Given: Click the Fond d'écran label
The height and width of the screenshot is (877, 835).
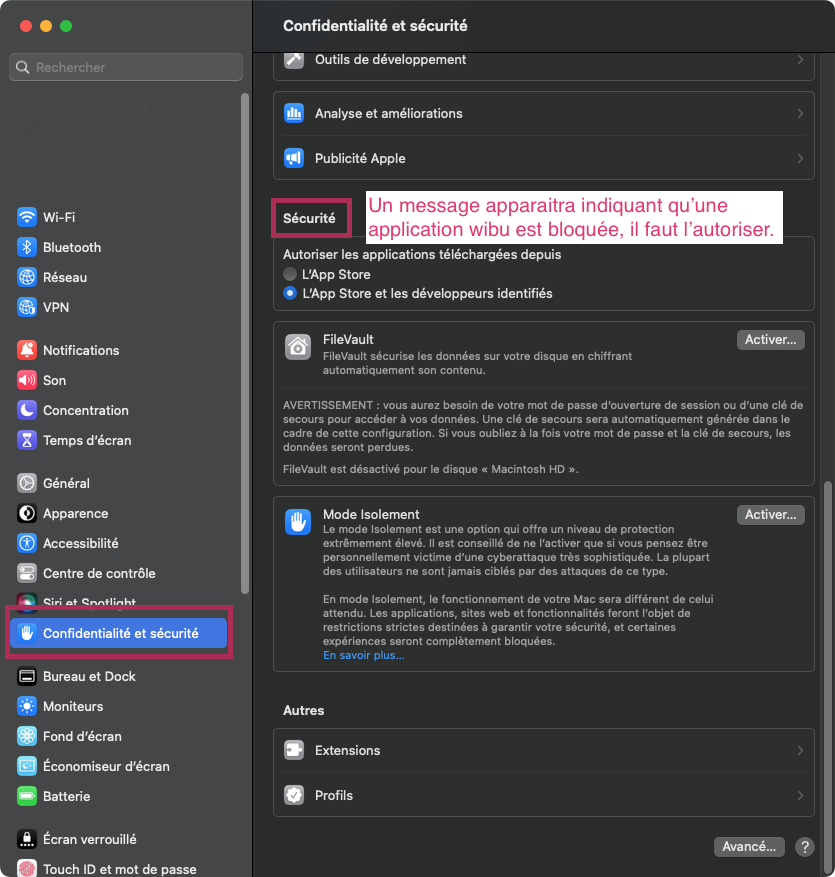Looking at the screenshot, I should pos(82,736).
